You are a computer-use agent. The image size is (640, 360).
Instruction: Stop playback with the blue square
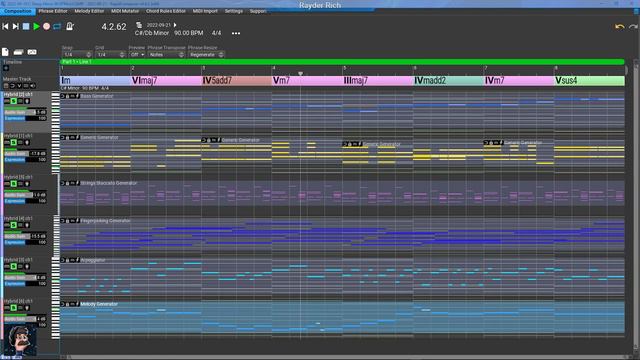(26, 27)
